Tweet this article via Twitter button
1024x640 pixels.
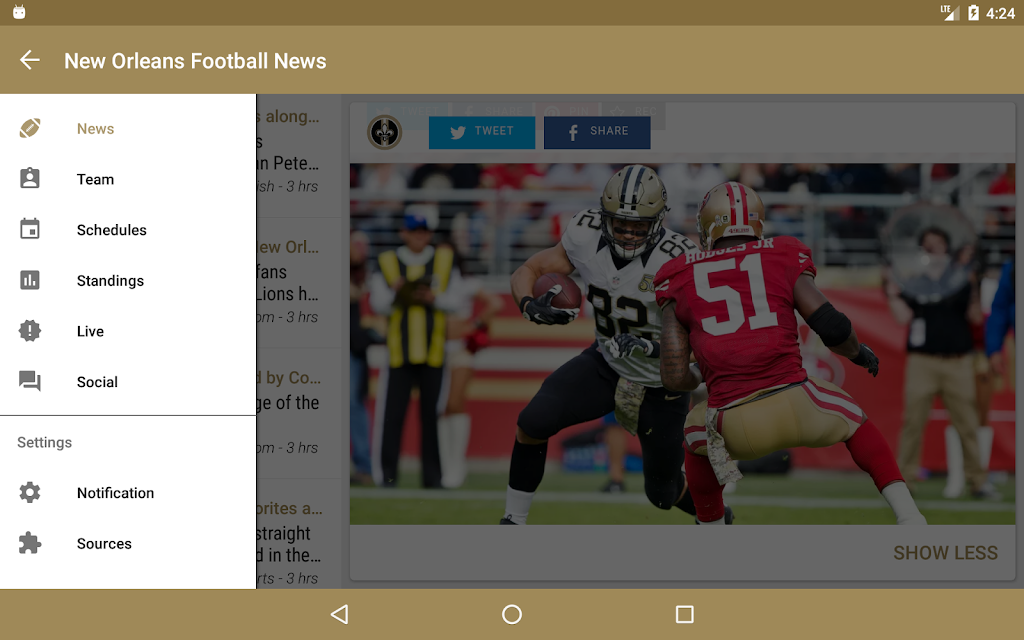click(482, 132)
